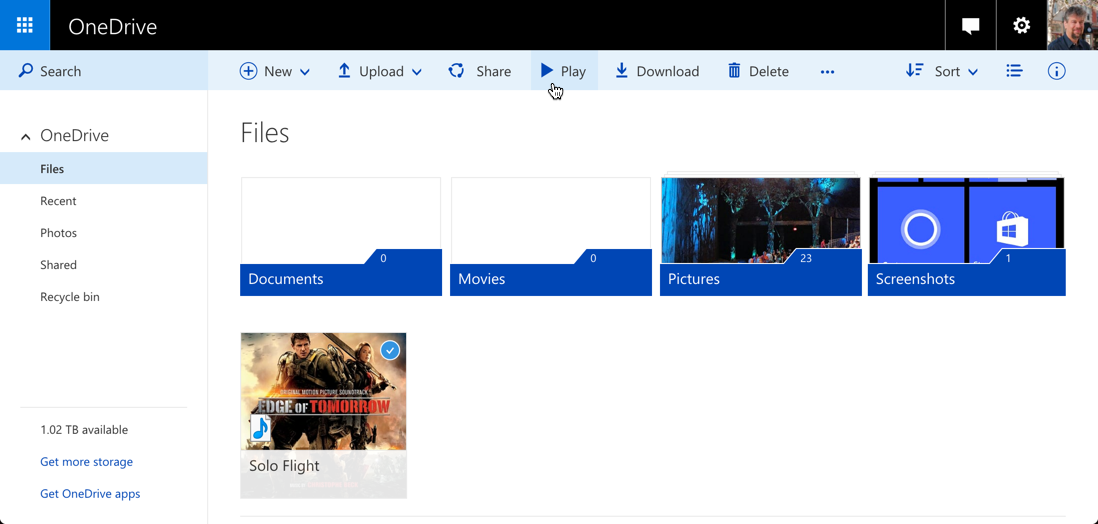
Task: Click the Download toolbar button
Action: [657, 71]
